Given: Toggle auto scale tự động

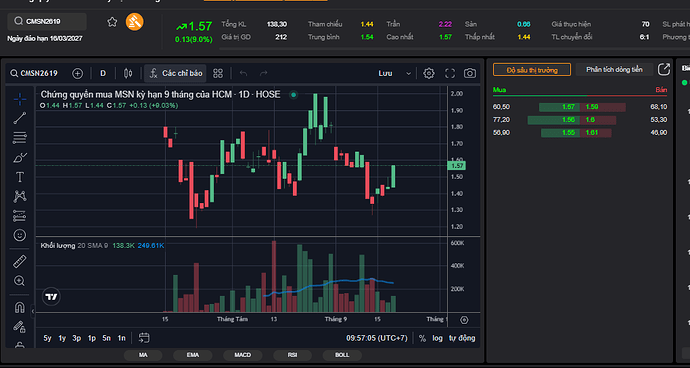Looking at the screenshot, I should point(462,338).
